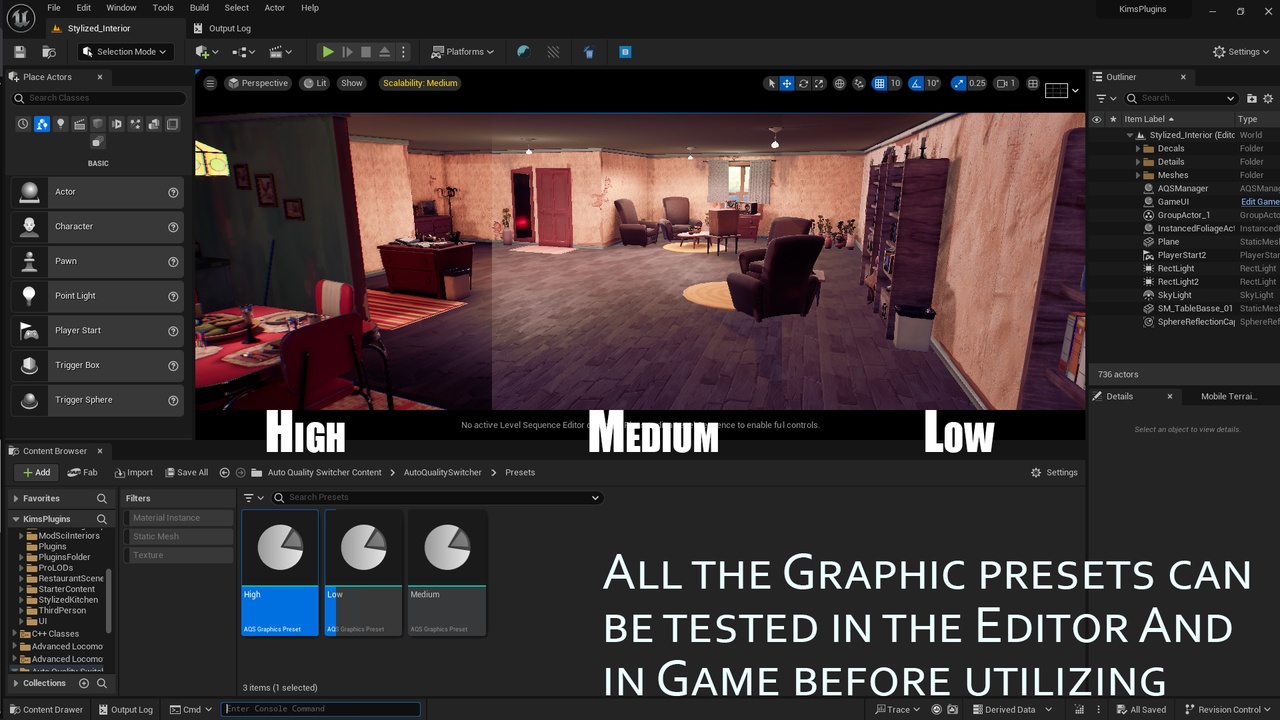Toggle the Material Instance filter
1280x720 pixels.
(179, 518)
